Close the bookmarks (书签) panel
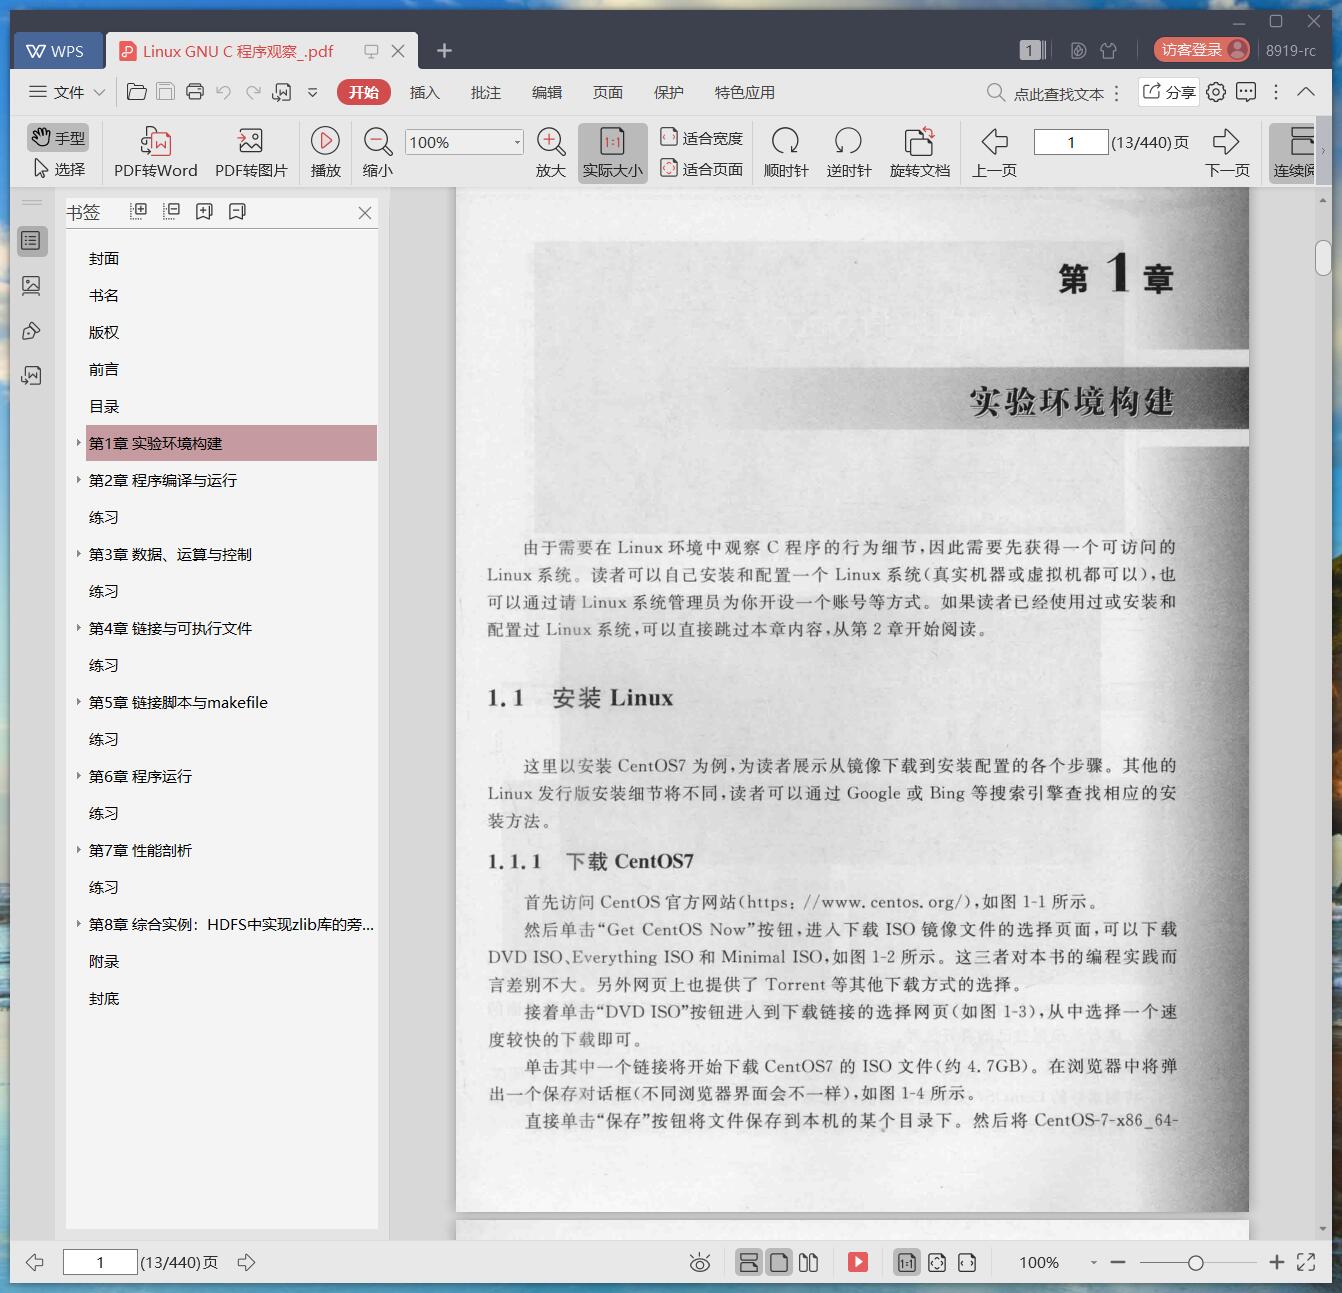Viewport: 1342px width, 1293px height. tap(365, 212)
